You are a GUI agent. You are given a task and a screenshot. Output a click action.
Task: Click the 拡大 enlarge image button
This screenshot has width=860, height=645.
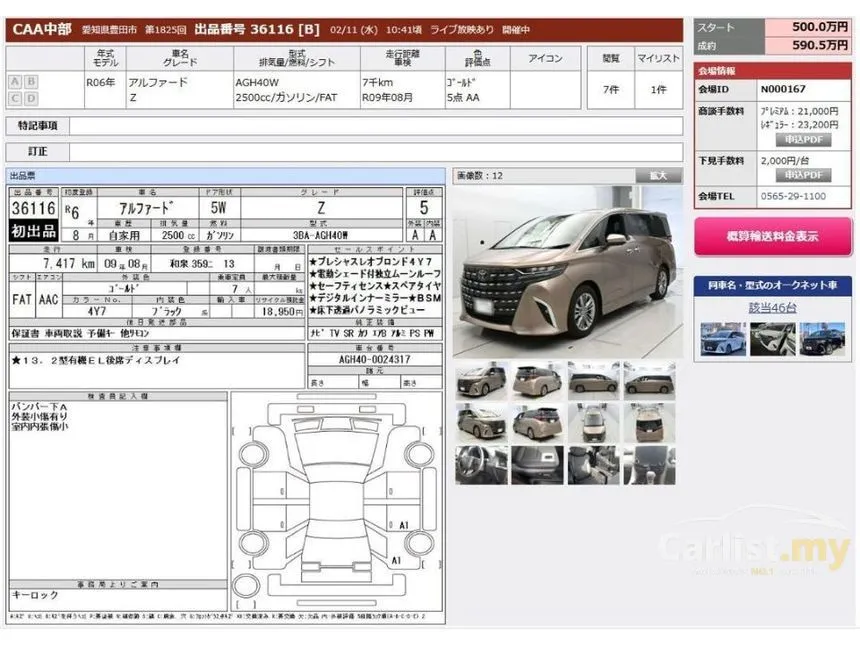click(658, 176)
